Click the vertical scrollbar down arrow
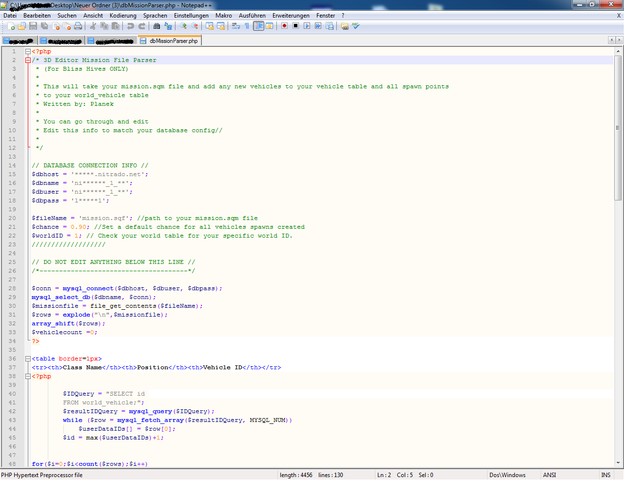The height and width of the screenshot is (480, 624). (x=618, y=463)
